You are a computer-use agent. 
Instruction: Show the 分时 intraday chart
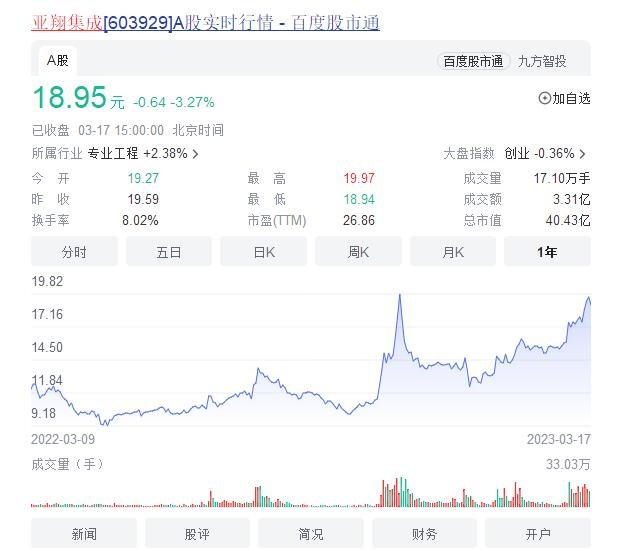pos(74,252)
